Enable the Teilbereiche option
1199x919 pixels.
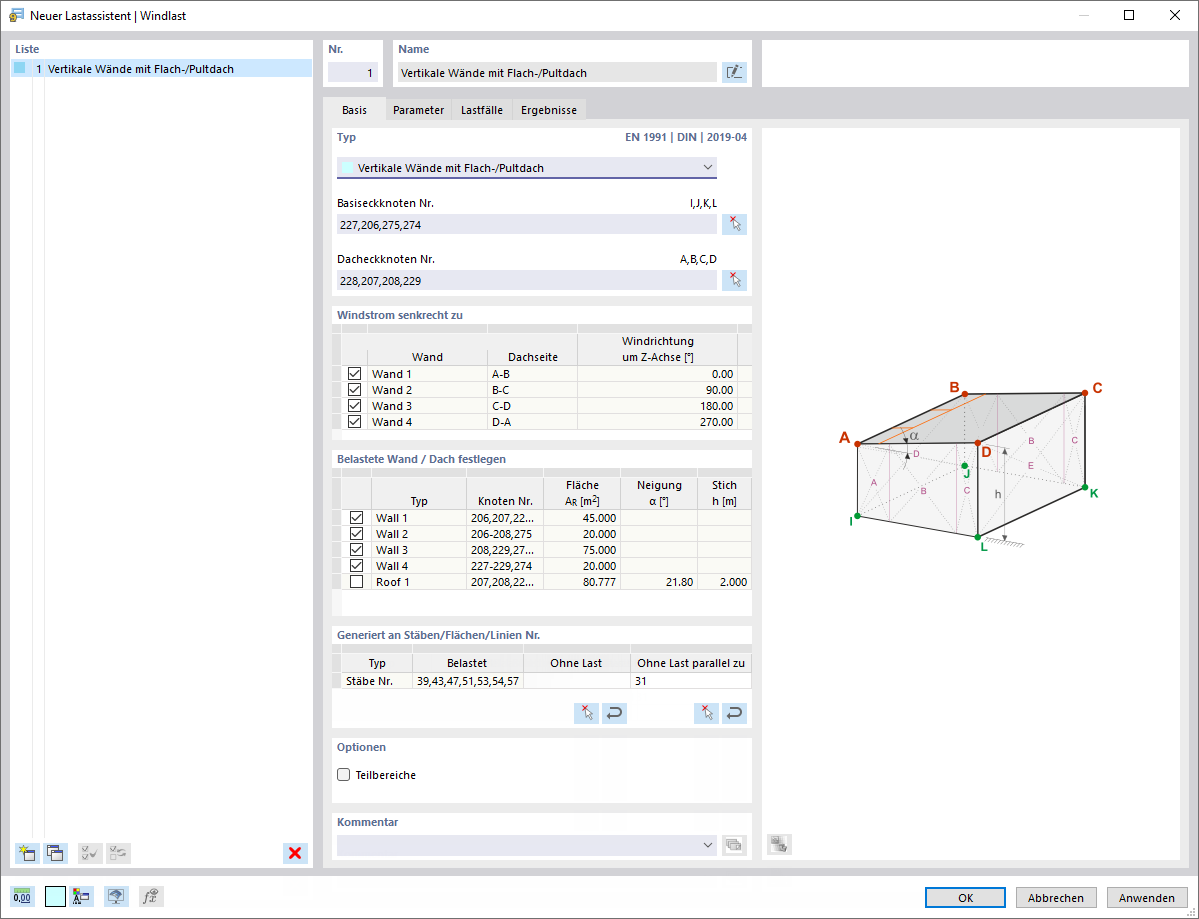(x=344, y=774)
